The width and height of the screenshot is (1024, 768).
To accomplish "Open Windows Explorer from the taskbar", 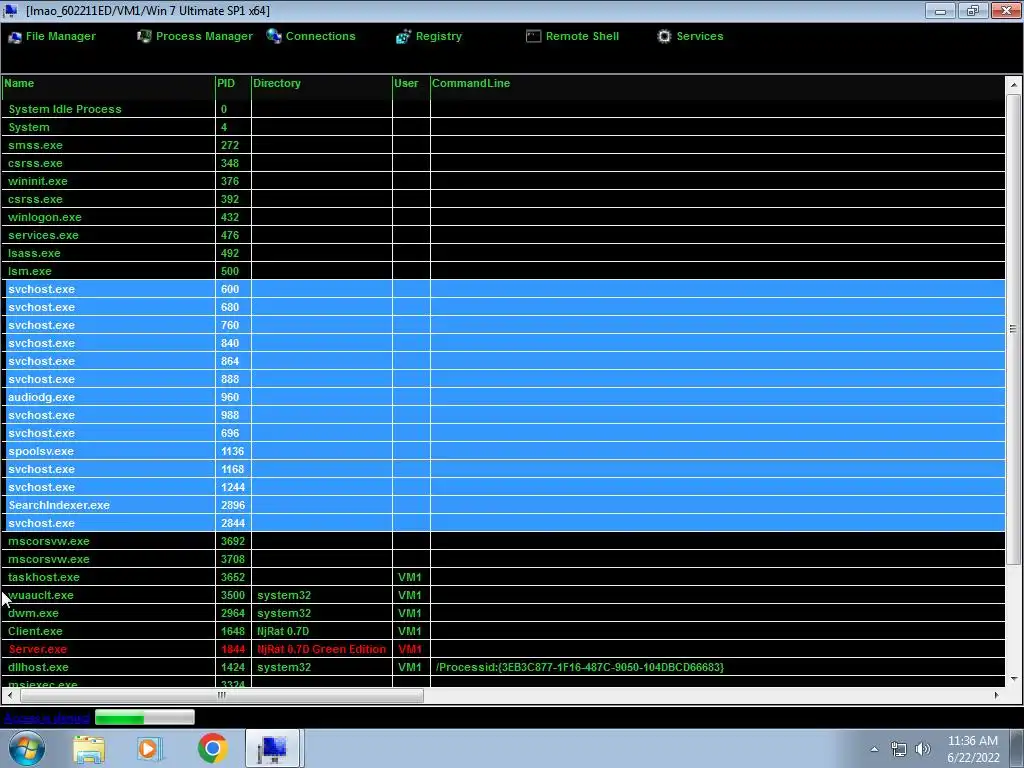I will click(89, 749).
